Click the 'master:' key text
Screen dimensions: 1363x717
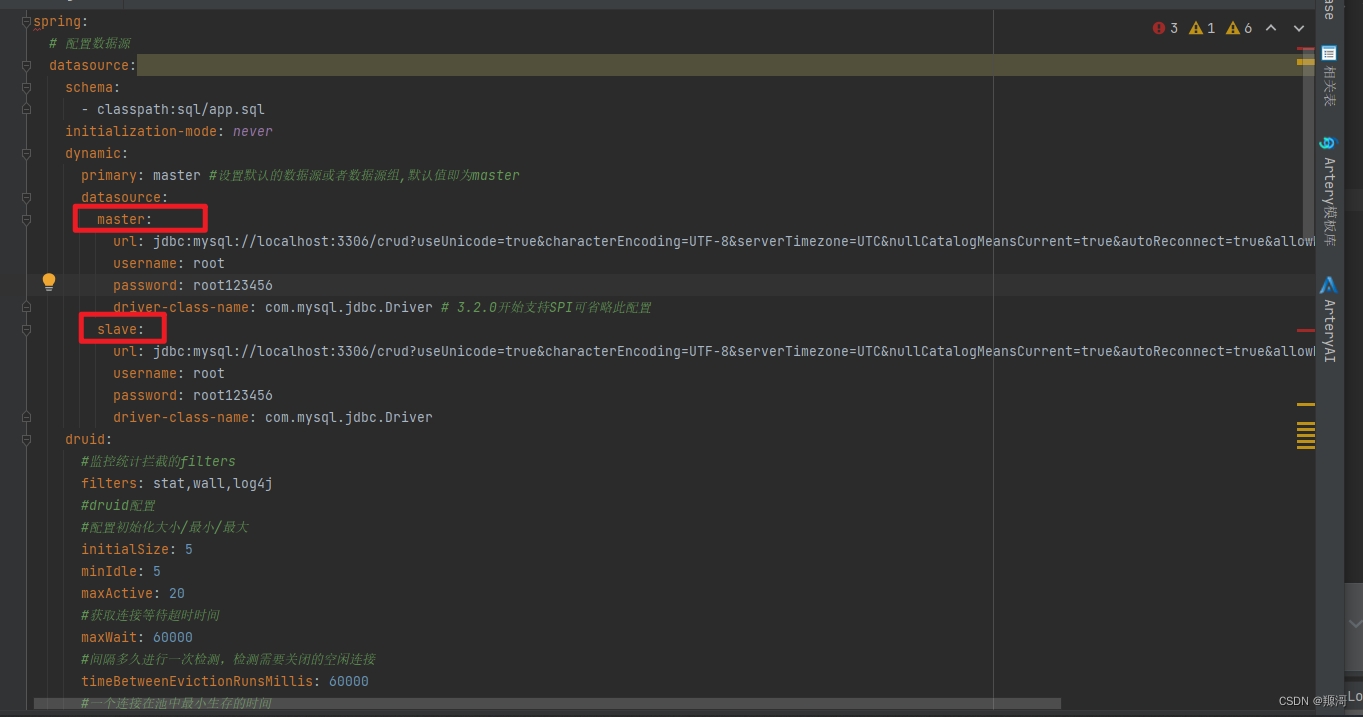click(x=125, y=219)
